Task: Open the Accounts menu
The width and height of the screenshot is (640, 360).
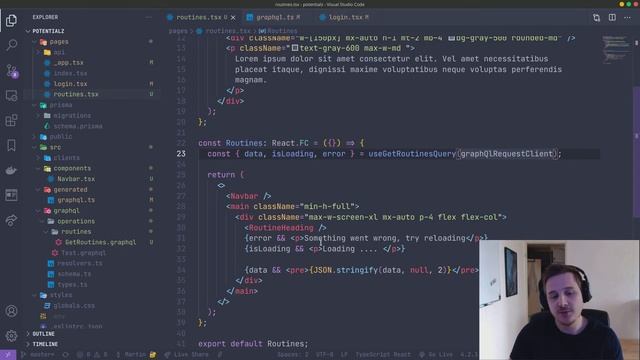Action: point(11,311)
